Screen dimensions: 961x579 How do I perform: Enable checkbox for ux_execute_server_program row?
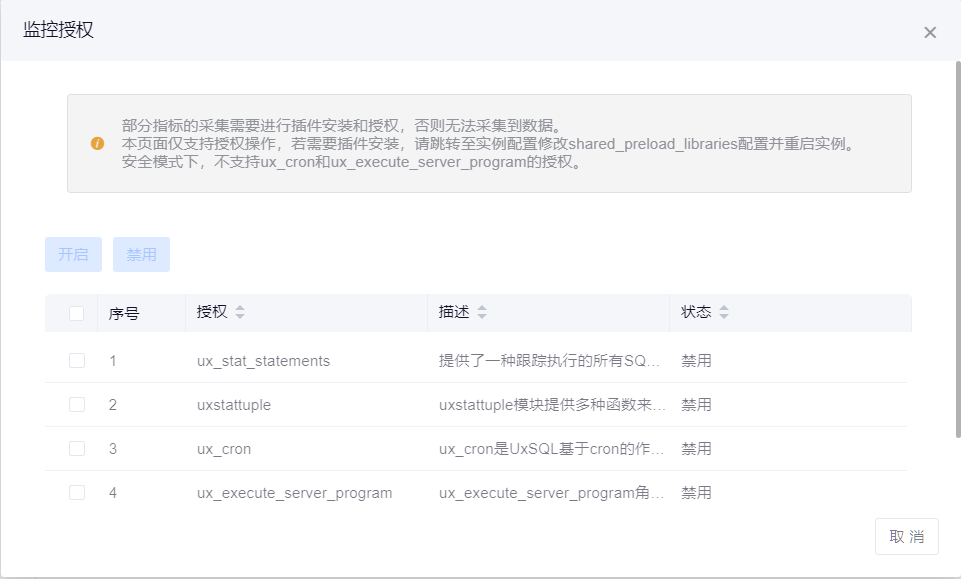(77, 493)
